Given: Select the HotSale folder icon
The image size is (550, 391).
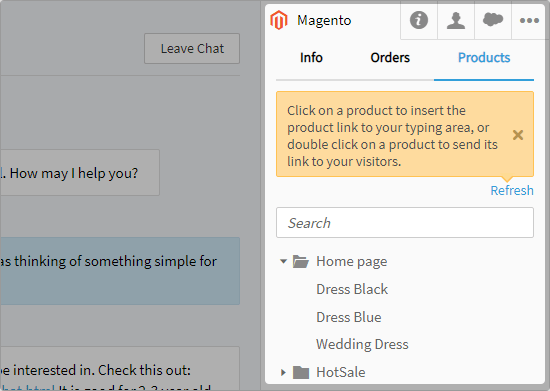Looking at the screenshot, I should pyautogui.click(x=301, y=372).
